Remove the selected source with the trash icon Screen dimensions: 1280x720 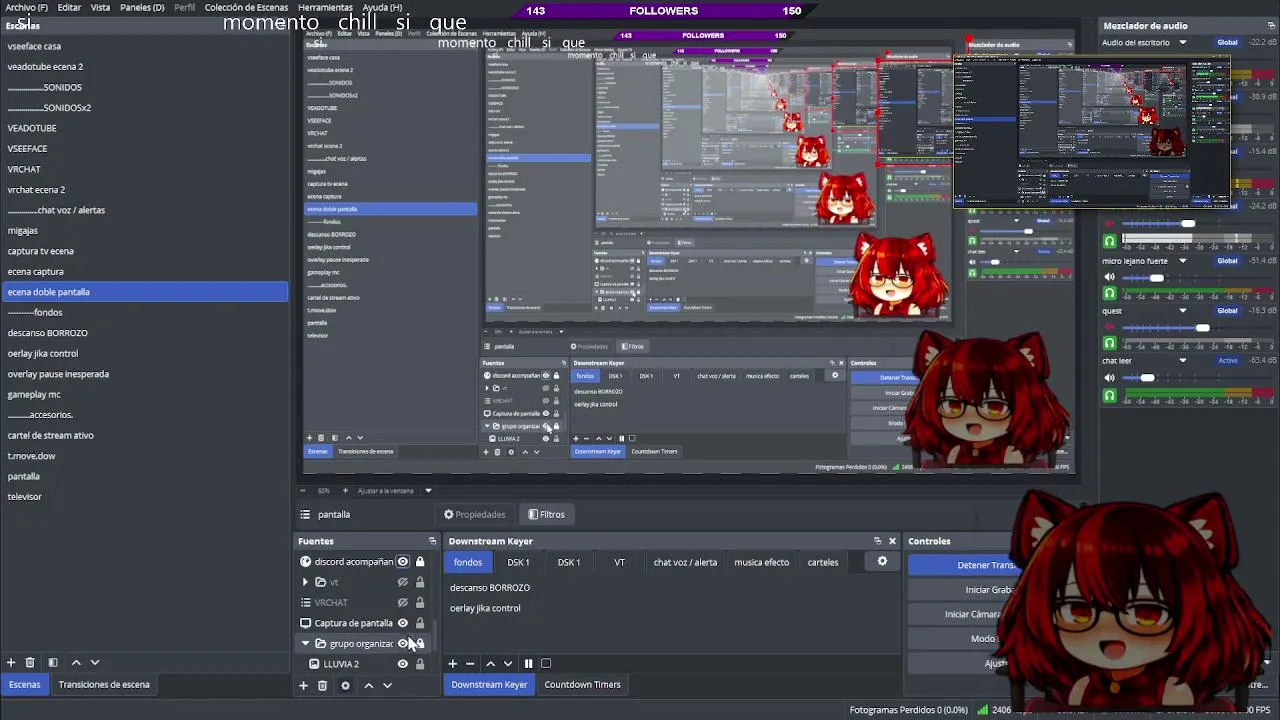click(322, 685)
